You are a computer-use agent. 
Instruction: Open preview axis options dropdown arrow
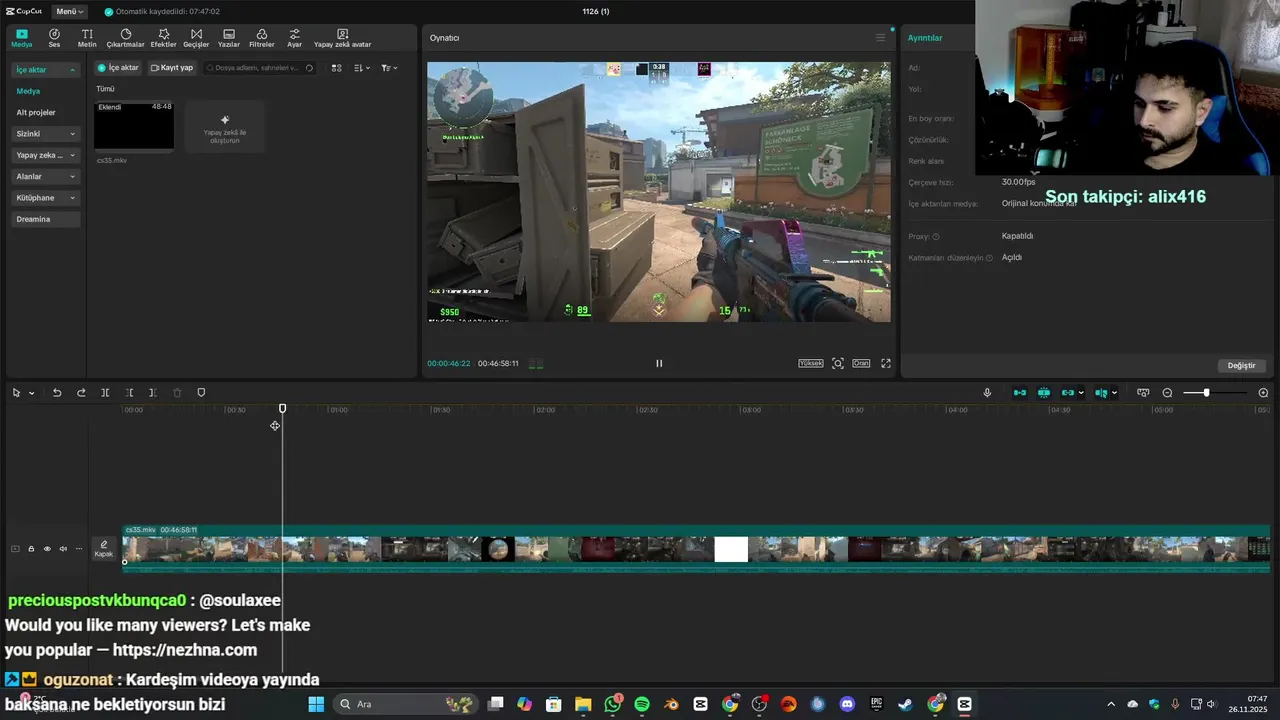pyautogui.click(x=1114, y=393)
